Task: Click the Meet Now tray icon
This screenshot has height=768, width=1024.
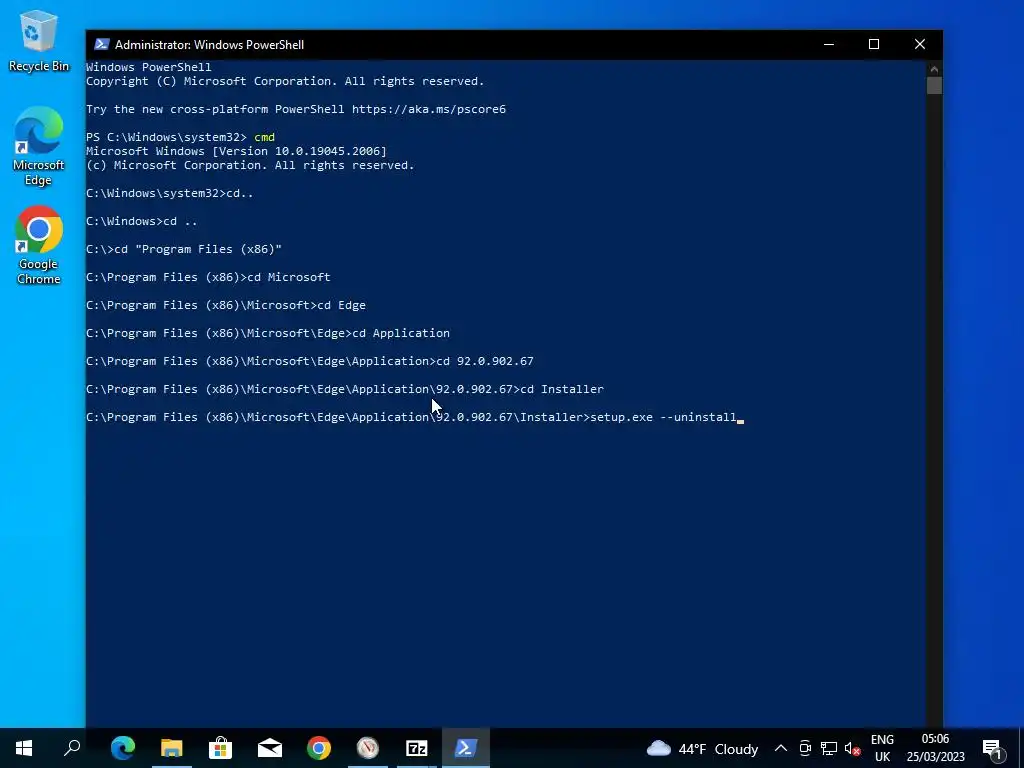Action: pyautogui.click(x=805, y=748)
